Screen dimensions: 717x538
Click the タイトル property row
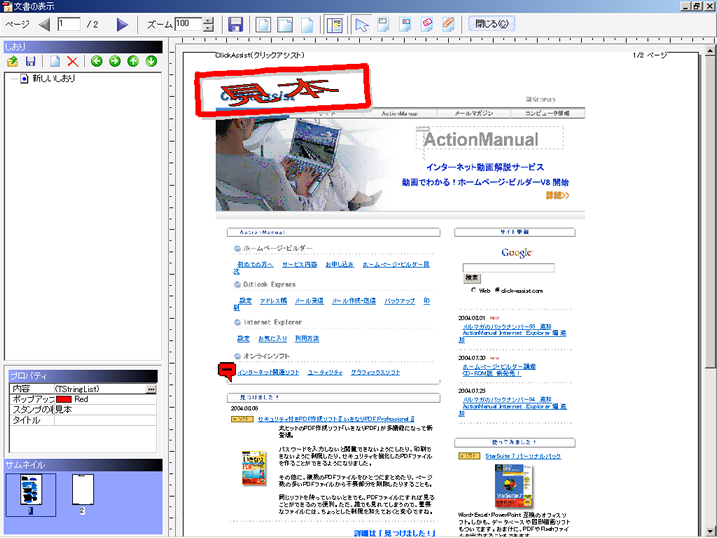tap(83, 420)
